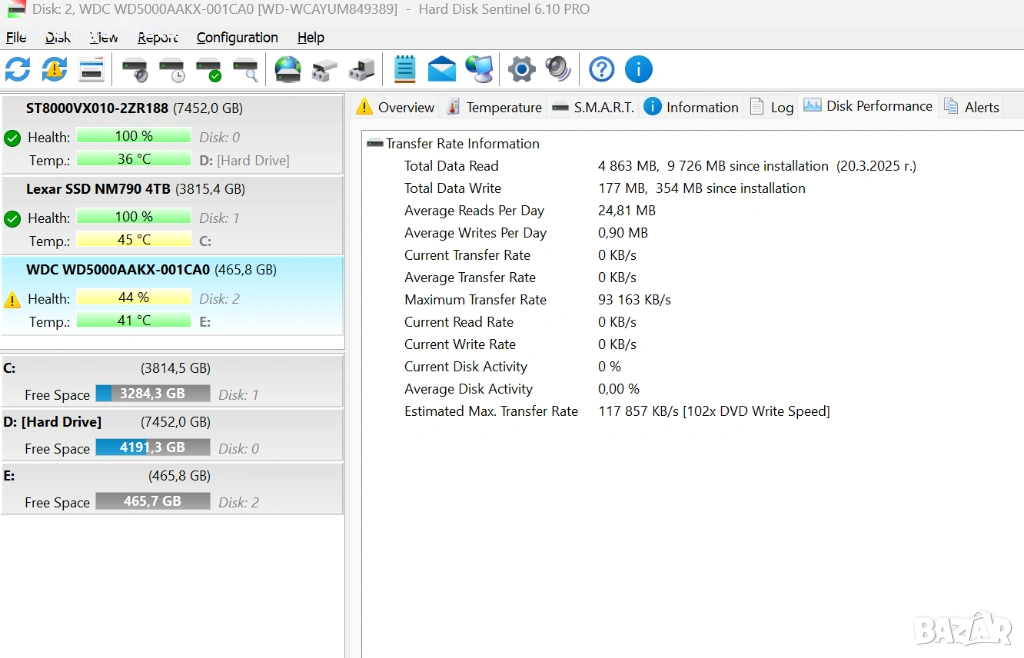Screen dimensions: 1024x658
Task: Open the Report menu
Action: (158, 38)
